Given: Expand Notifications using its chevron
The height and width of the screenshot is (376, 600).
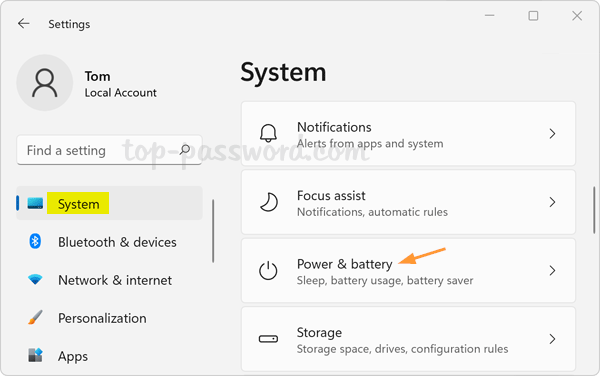Looking at the screenshot, I should click(x=552, y=133).
